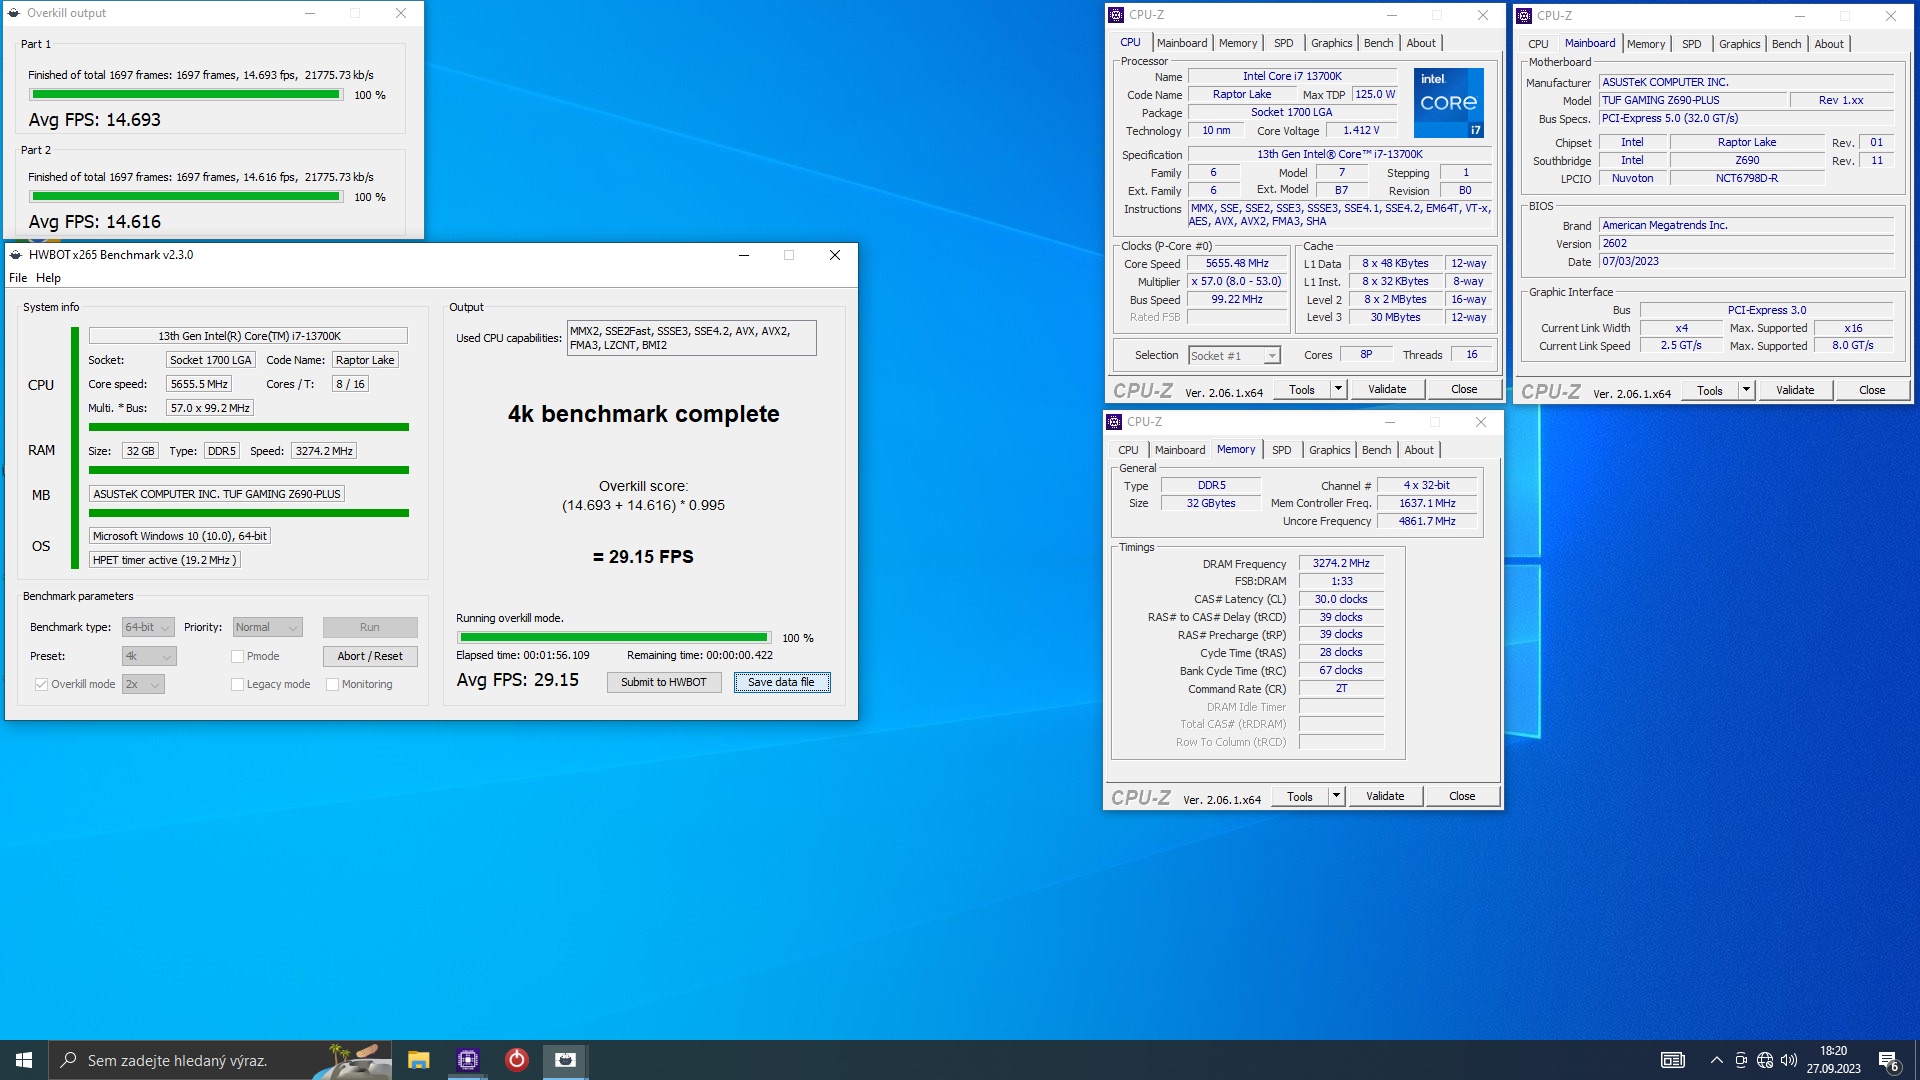Click the CPU-Z CPU window title icon
The height and width of the screenshot is (1080, 1920).
(1116, 15)
